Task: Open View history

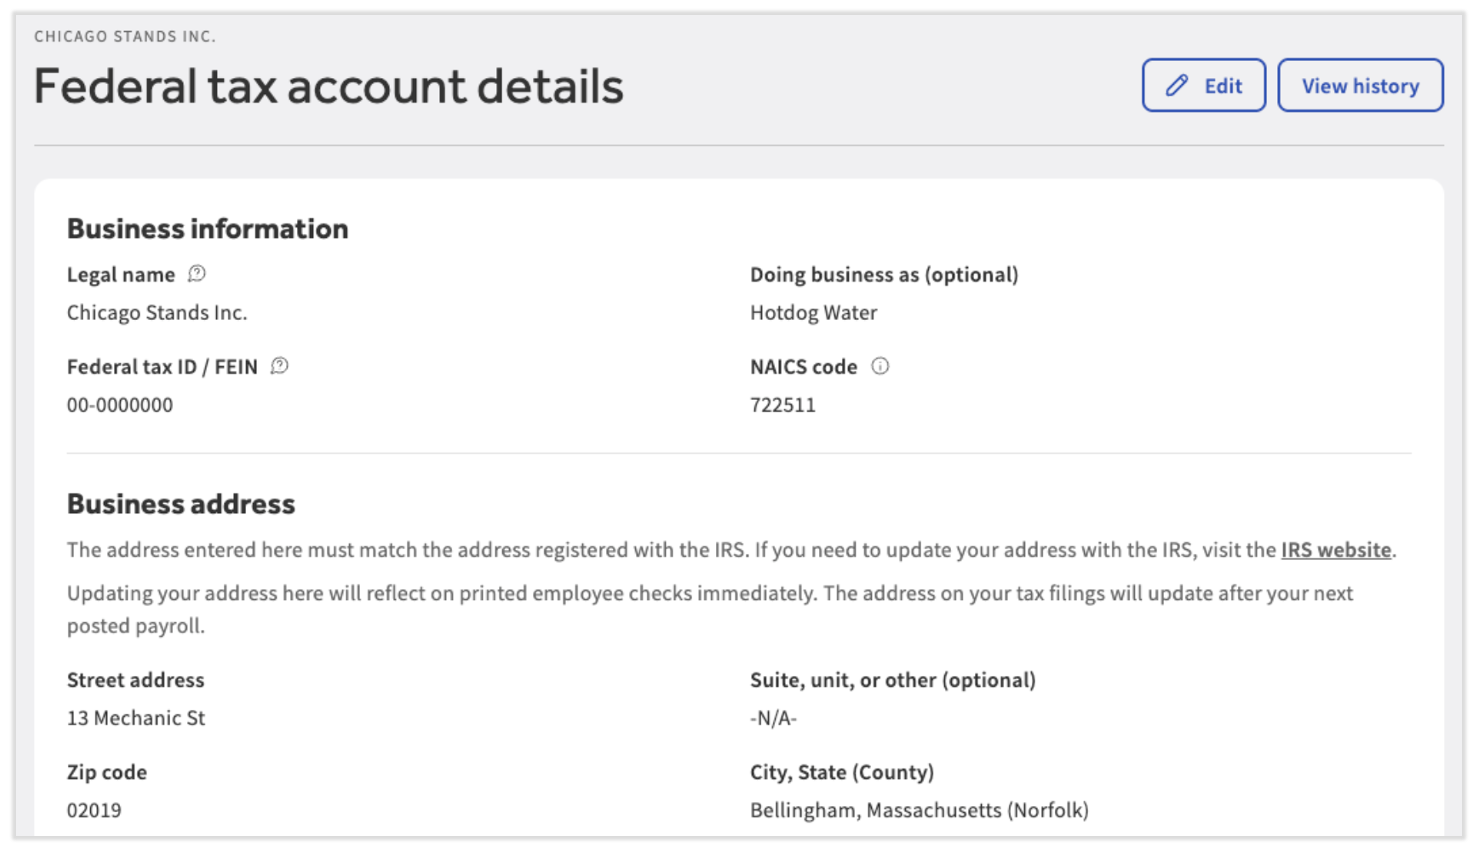Action: click(x=1360, y=86)
